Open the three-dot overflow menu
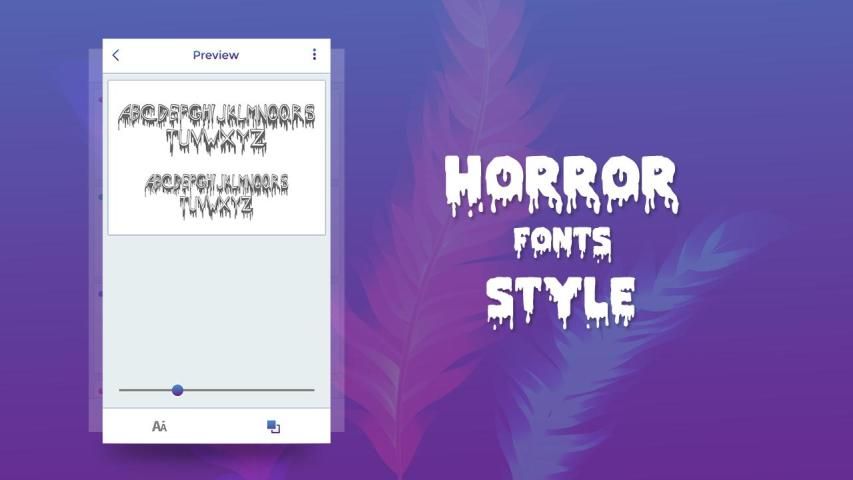Screen dimensions: 853x480 click(314, 55)
